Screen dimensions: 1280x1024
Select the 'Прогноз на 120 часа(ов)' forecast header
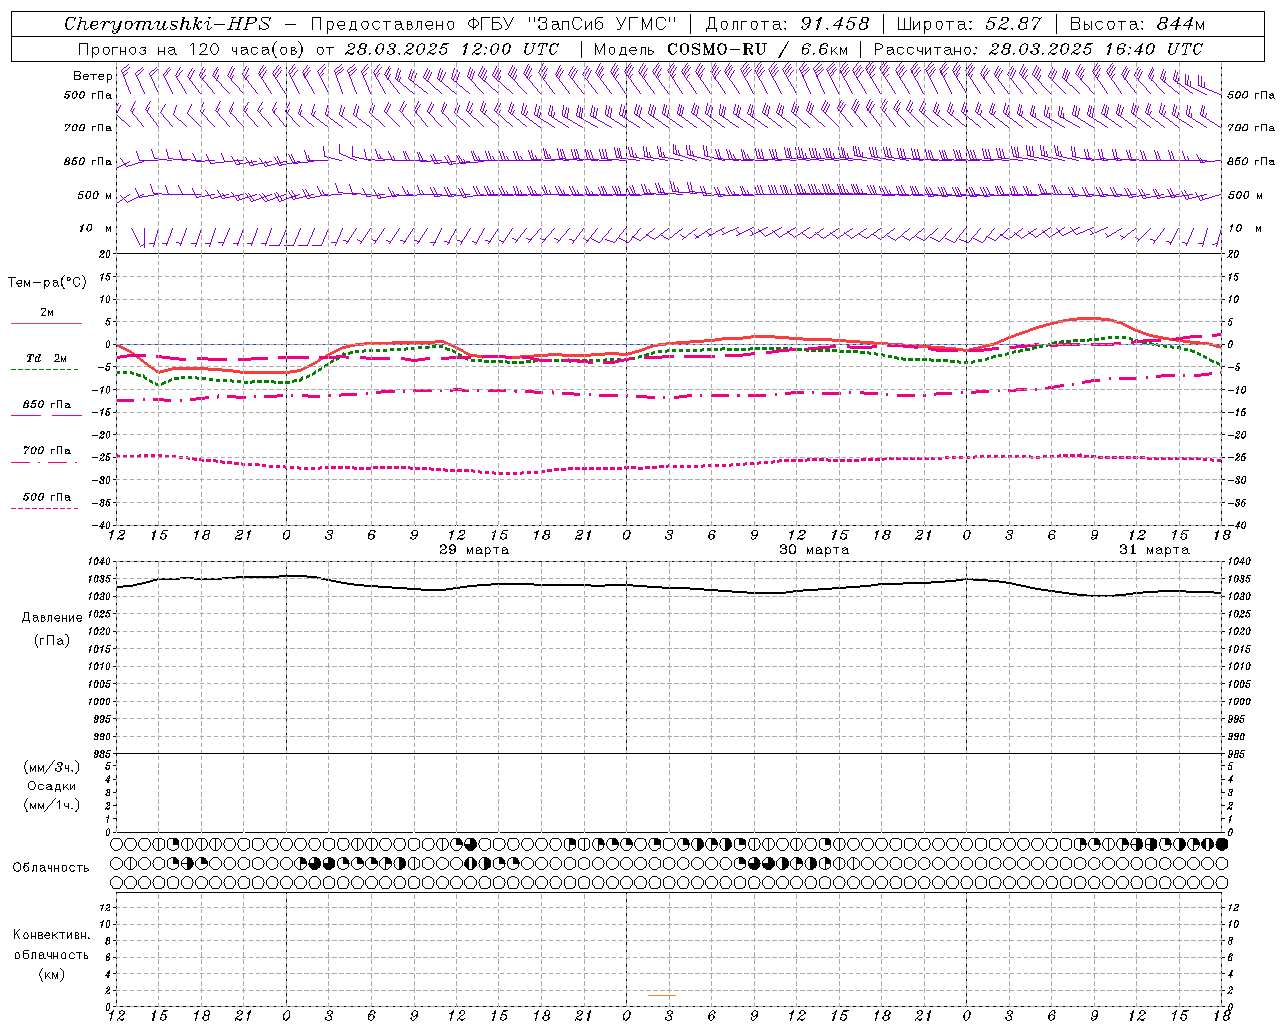192,49
